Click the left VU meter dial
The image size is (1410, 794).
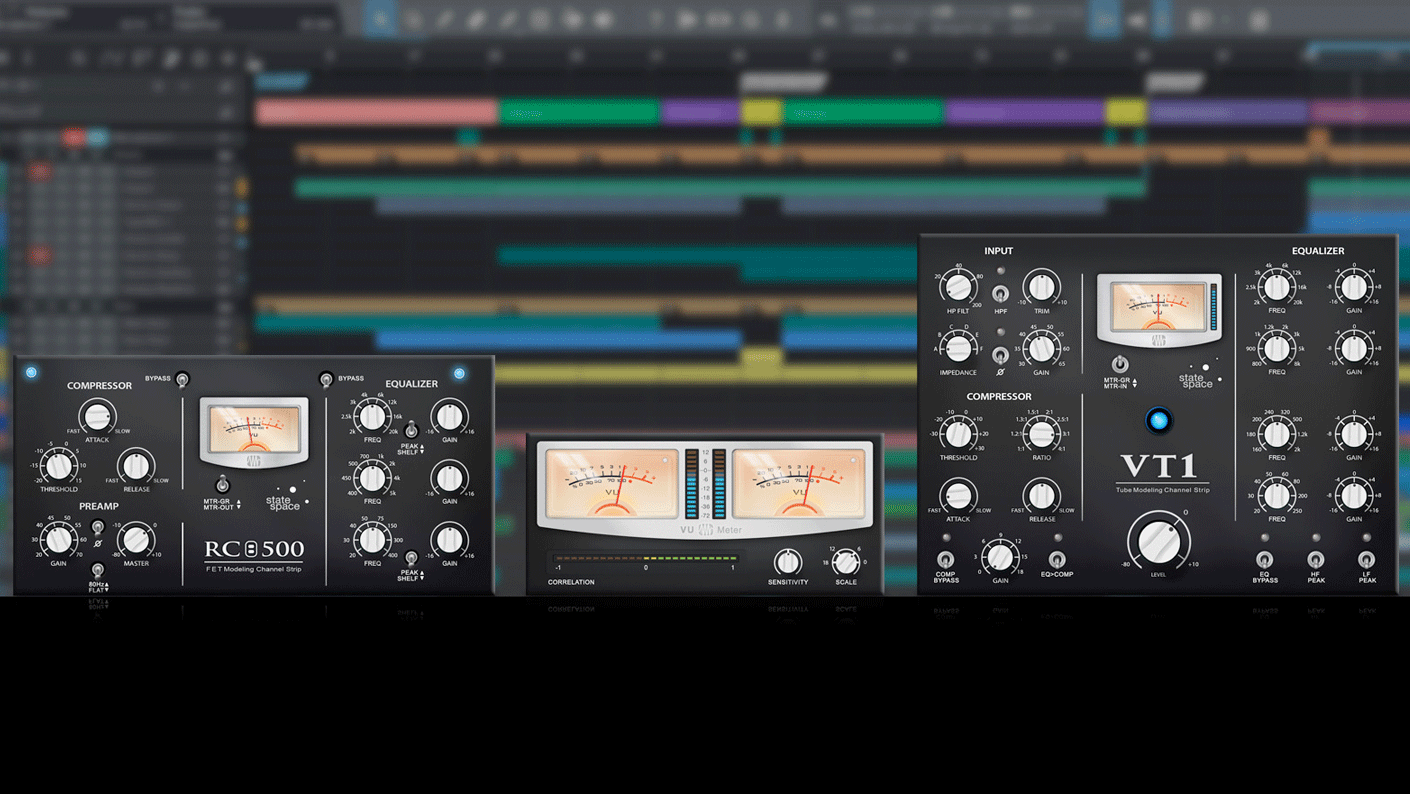610,483
